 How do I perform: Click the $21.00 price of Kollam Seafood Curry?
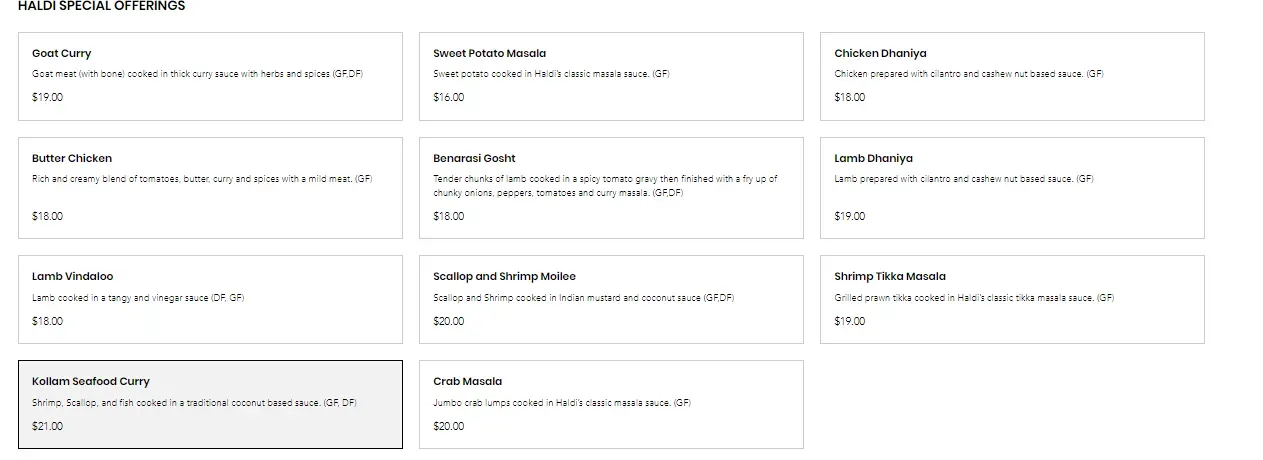pyautogui.click(x=47, y=426)
